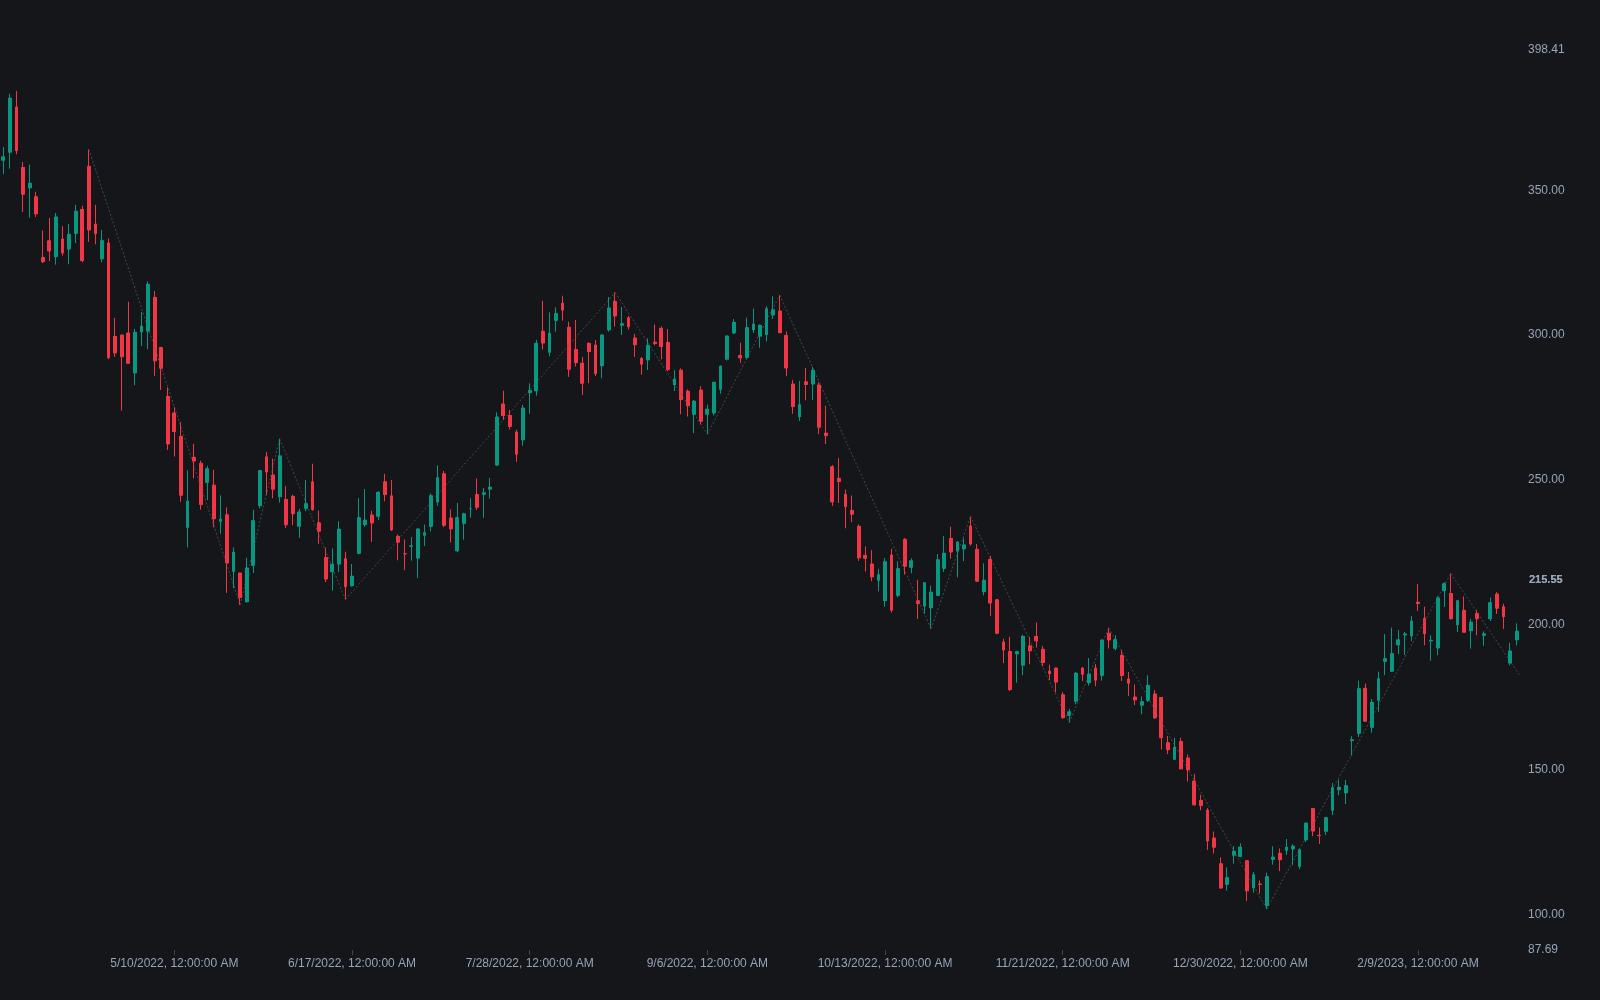Click the 300.00 price axis label

1546,334
